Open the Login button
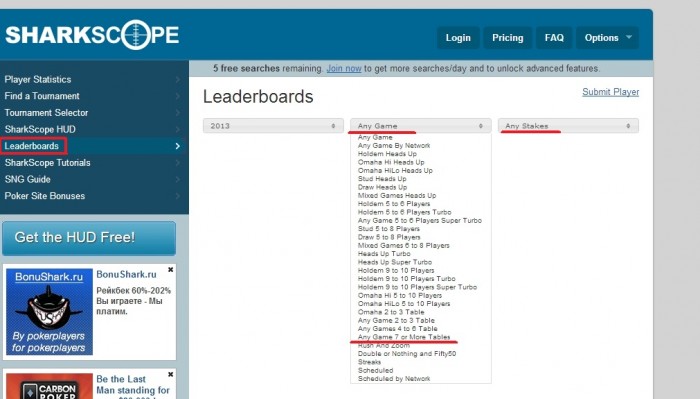The height and width of the screenshot is (399, 700). tap(458, 38)
